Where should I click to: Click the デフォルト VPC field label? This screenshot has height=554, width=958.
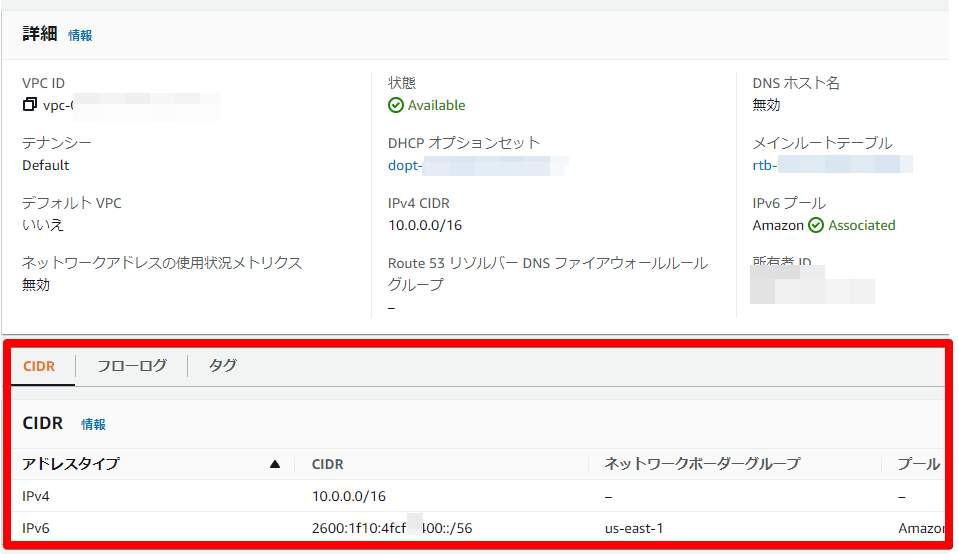[72, 203]
